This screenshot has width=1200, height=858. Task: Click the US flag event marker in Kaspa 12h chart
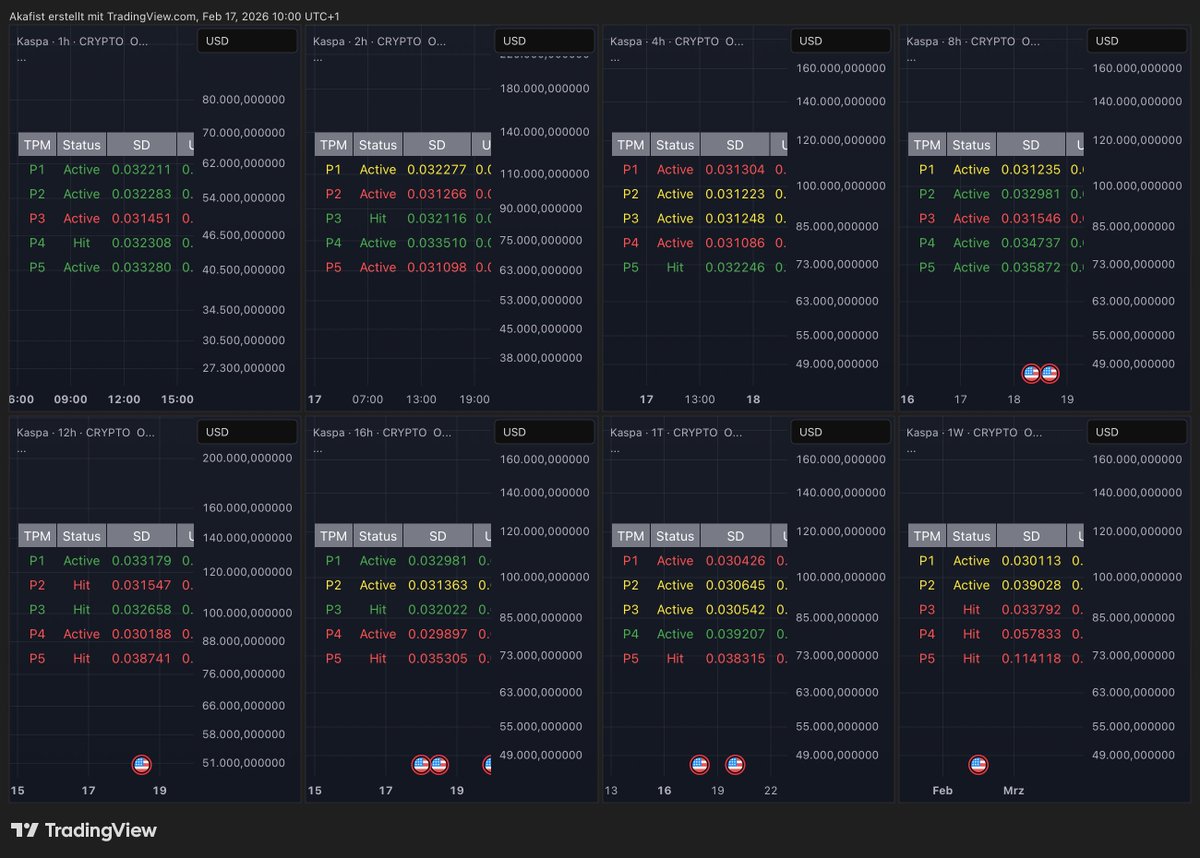pyautogui.click(x=142, y=765)
